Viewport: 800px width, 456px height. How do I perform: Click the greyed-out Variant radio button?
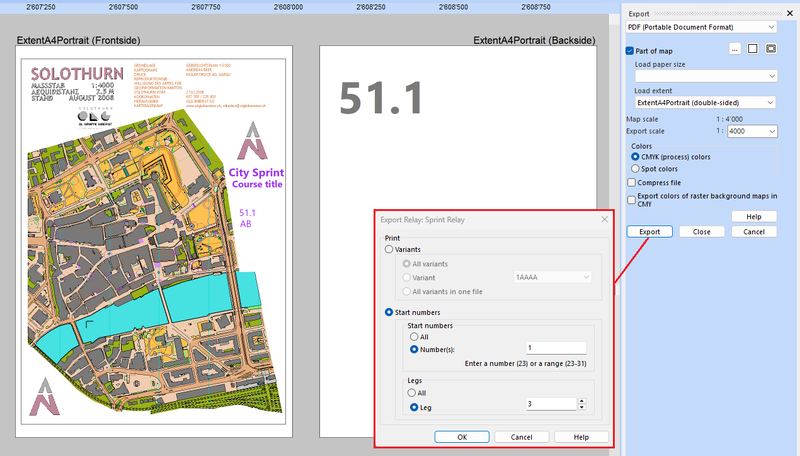(x=407, y=277)
